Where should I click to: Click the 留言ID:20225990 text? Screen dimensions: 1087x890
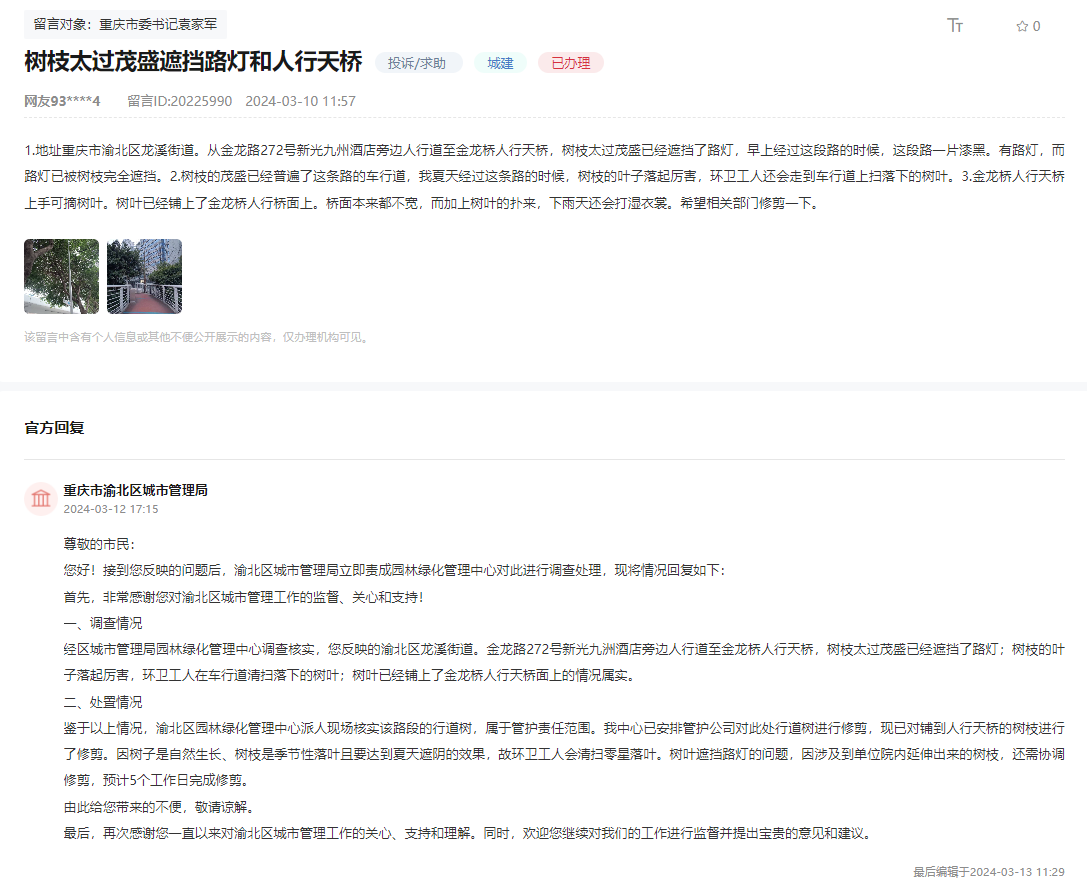(180, 101)
